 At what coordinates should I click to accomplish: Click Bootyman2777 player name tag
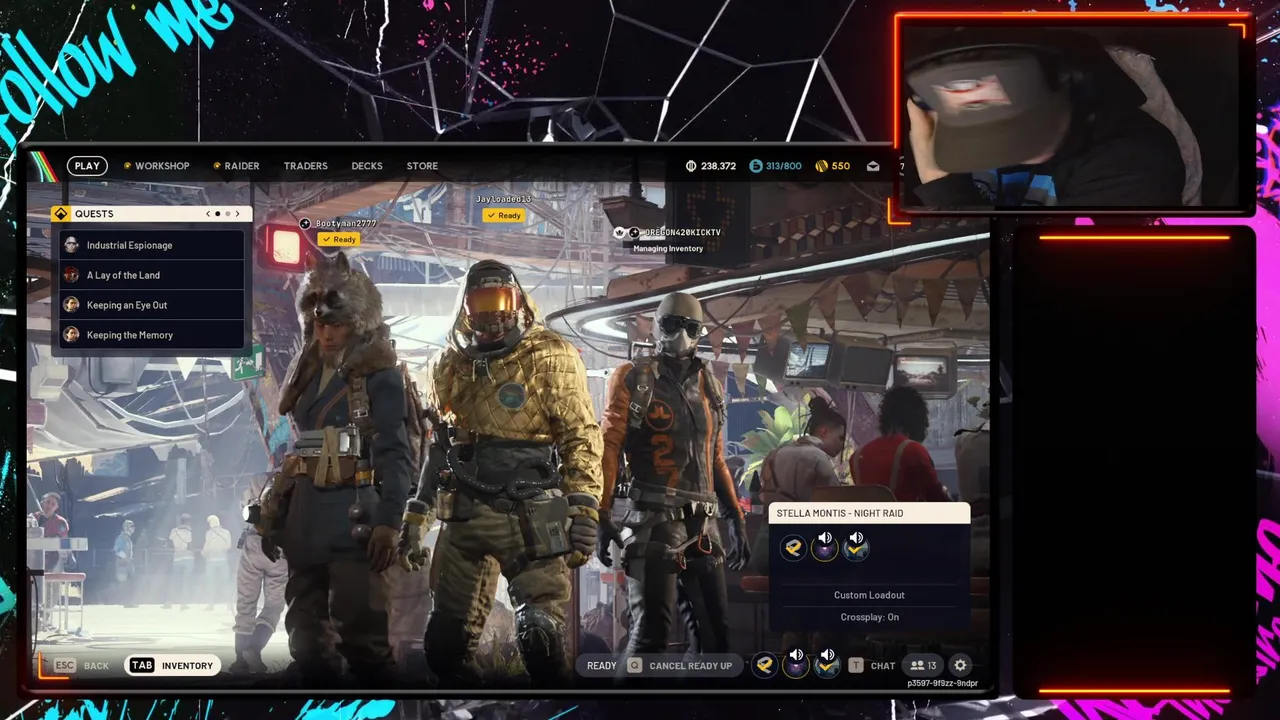point(346,224)
